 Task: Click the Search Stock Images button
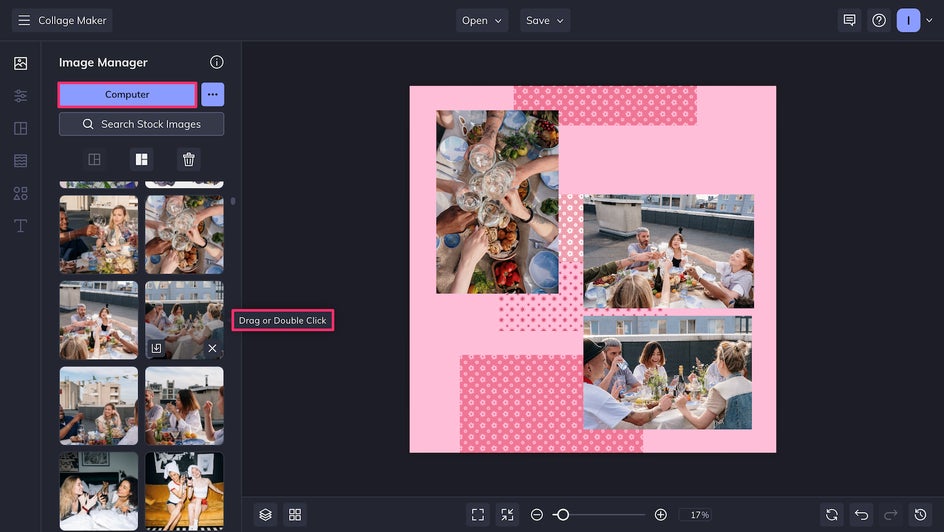pos(141,124)
